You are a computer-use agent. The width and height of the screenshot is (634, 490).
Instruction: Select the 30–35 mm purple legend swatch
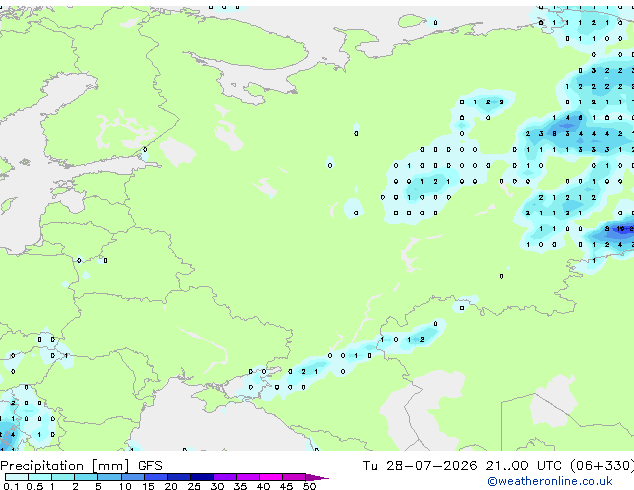[224, 477]
